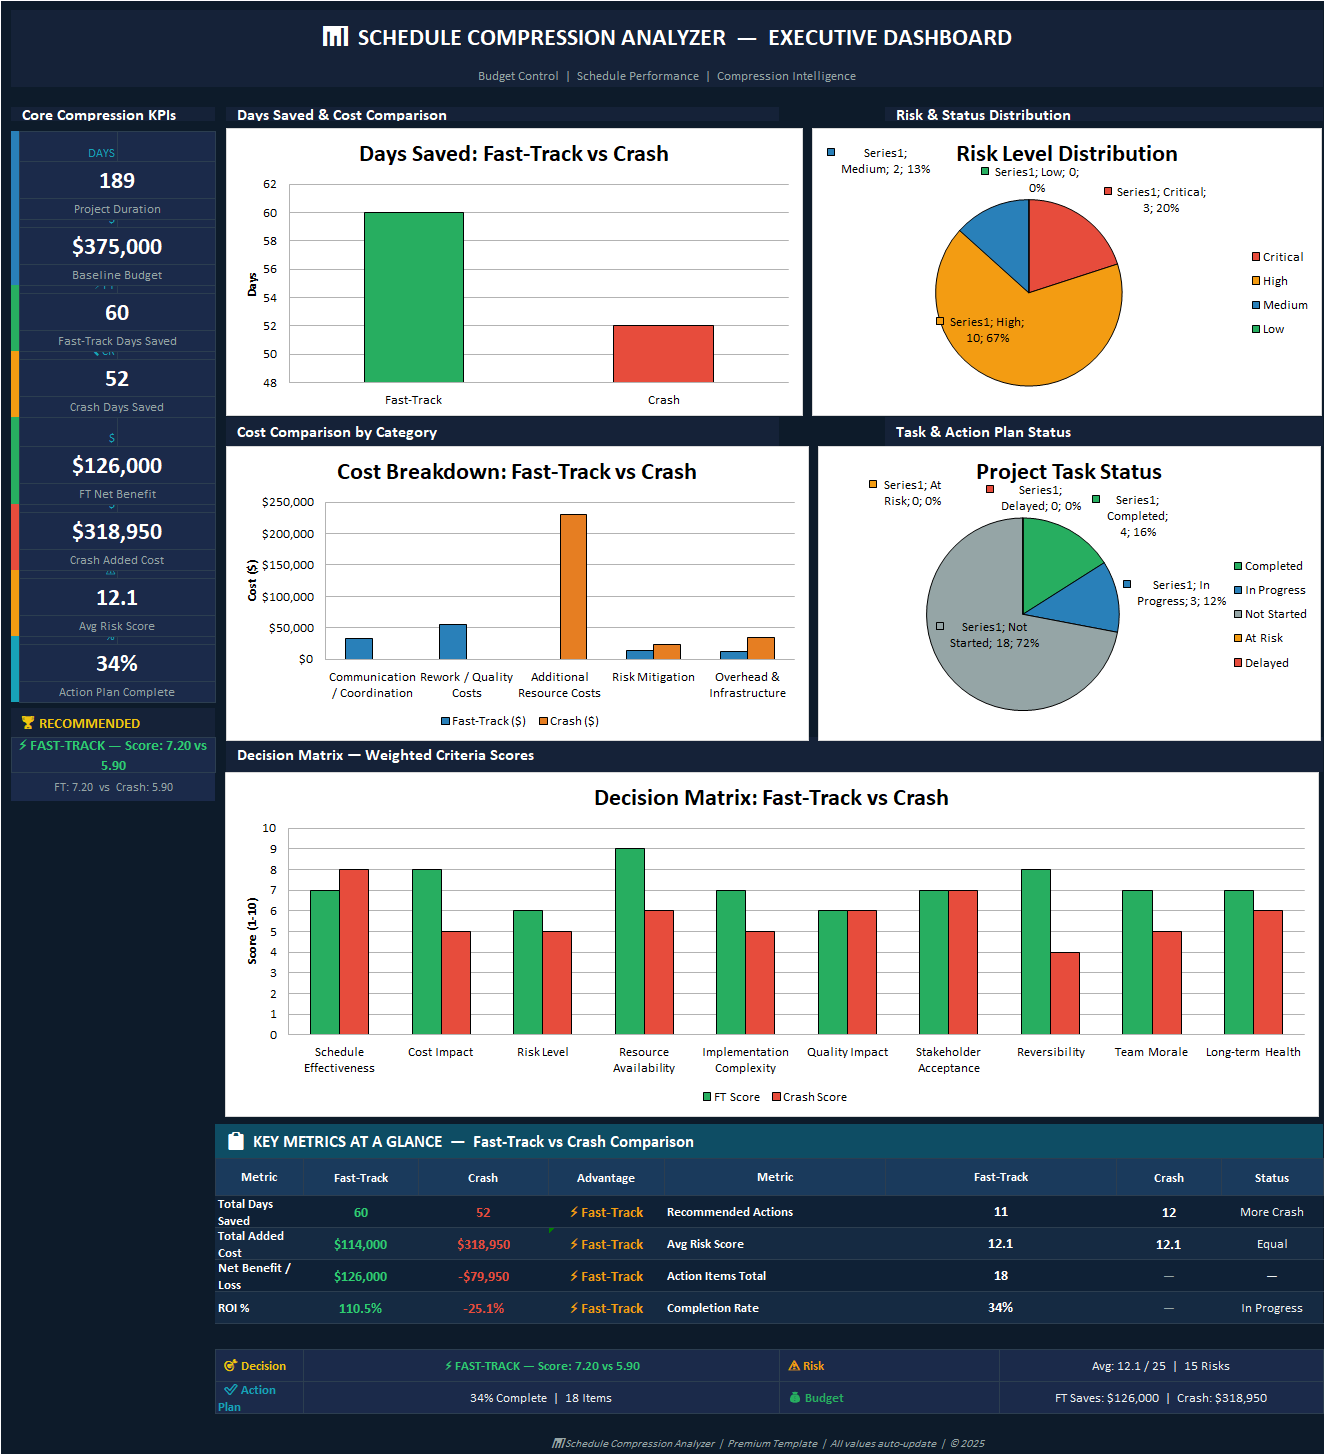Select the Budget Control tab
1324x1454 pixels.
518,75
